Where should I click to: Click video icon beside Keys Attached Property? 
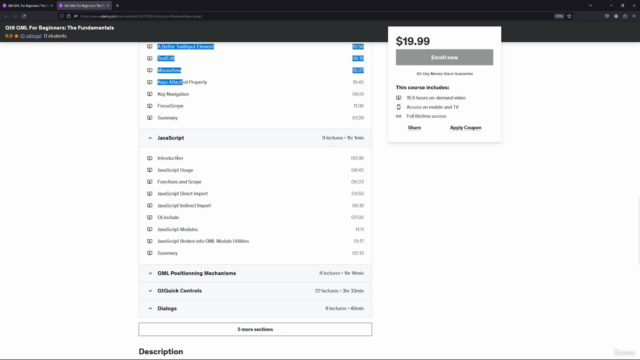tap(150, 82)
